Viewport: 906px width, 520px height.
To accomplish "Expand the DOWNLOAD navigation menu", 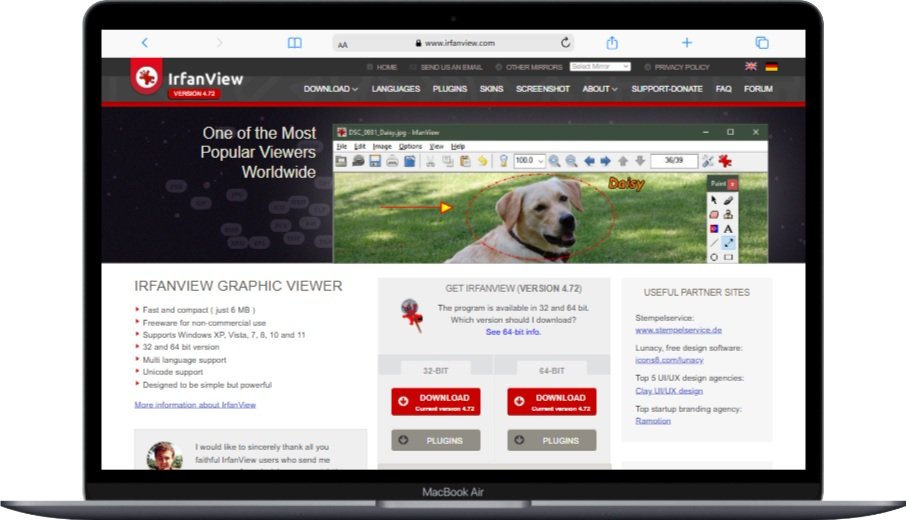I will pos(331,89).
